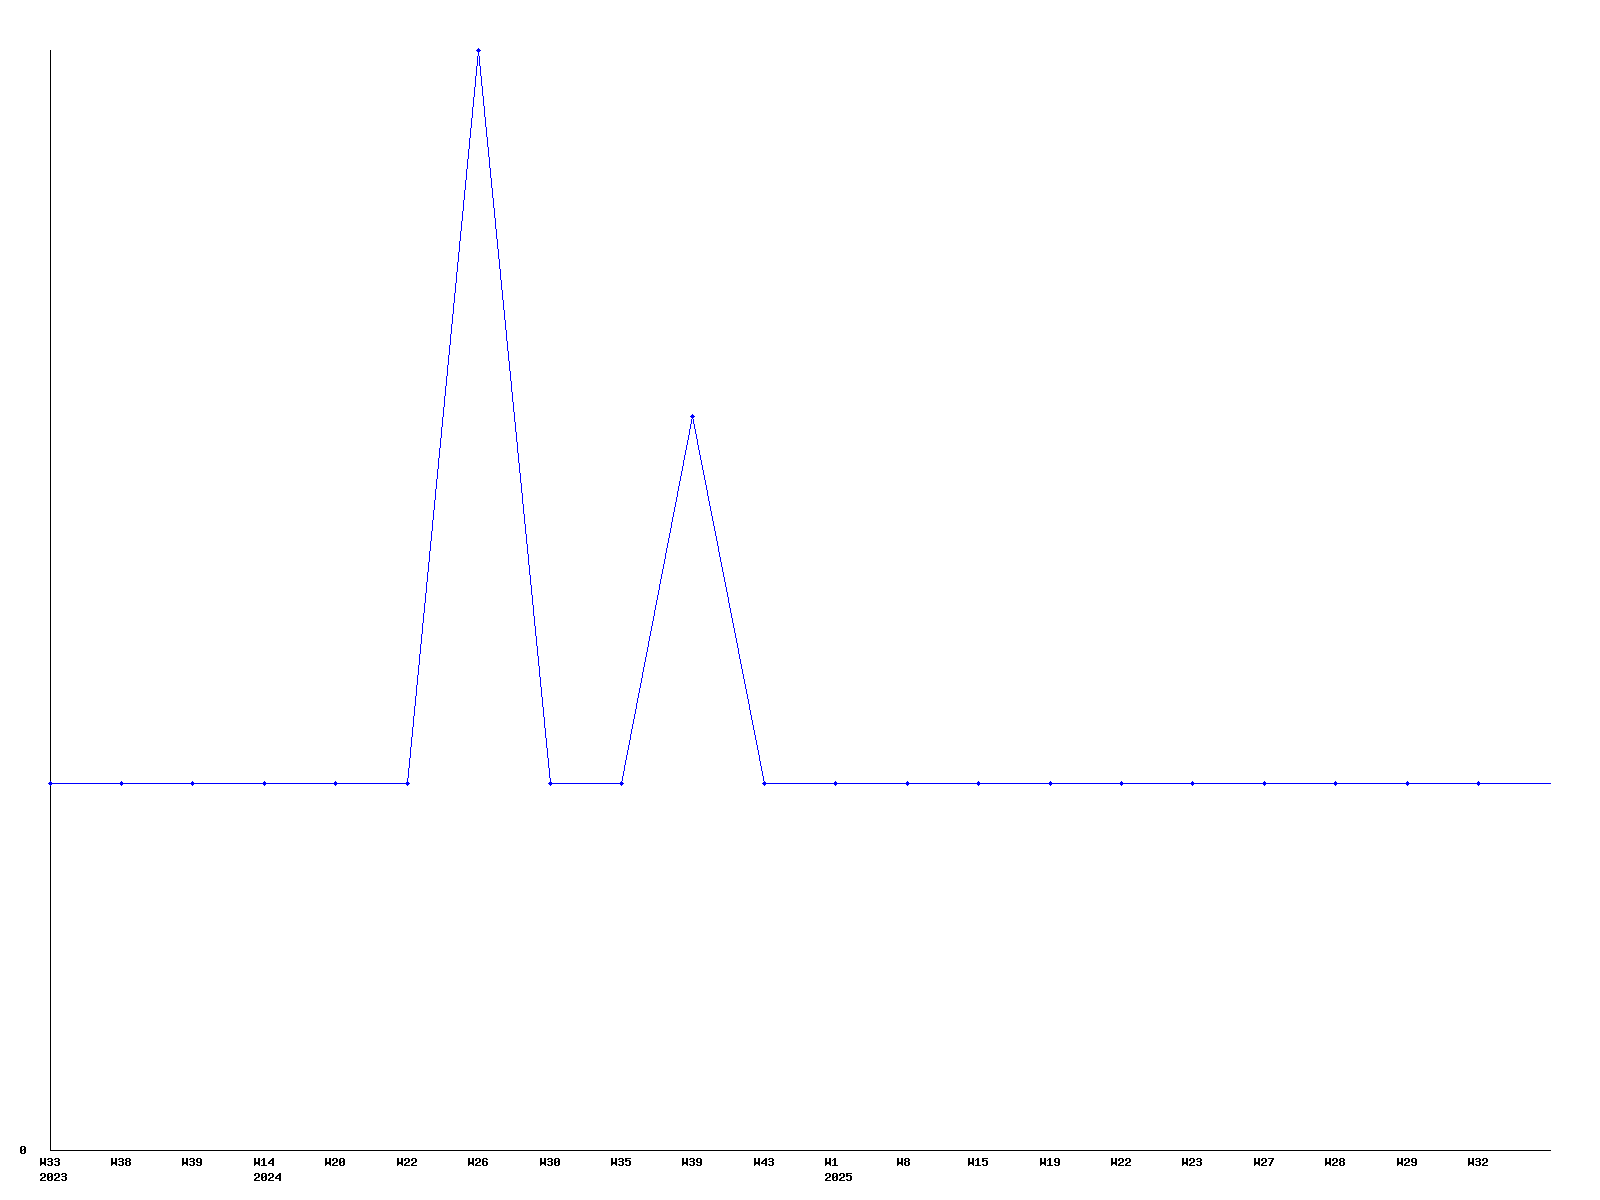
Task: Click the data point above W30
Action: pos(550,783)
